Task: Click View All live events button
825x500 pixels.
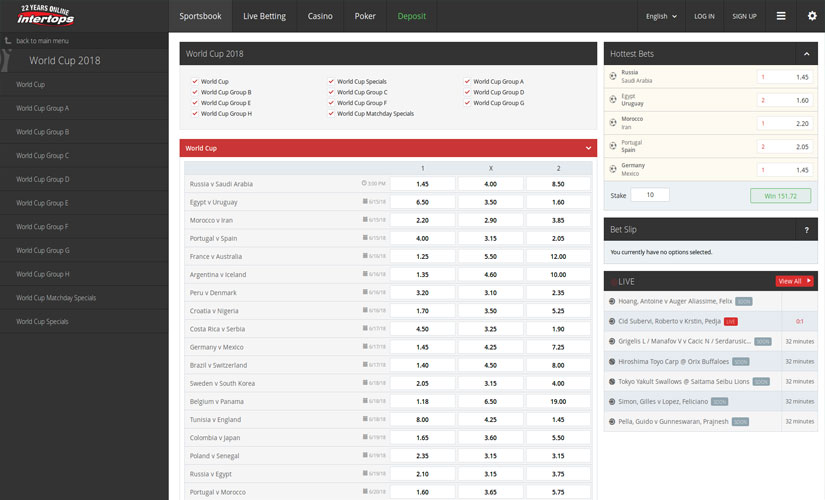Action: 794,281
